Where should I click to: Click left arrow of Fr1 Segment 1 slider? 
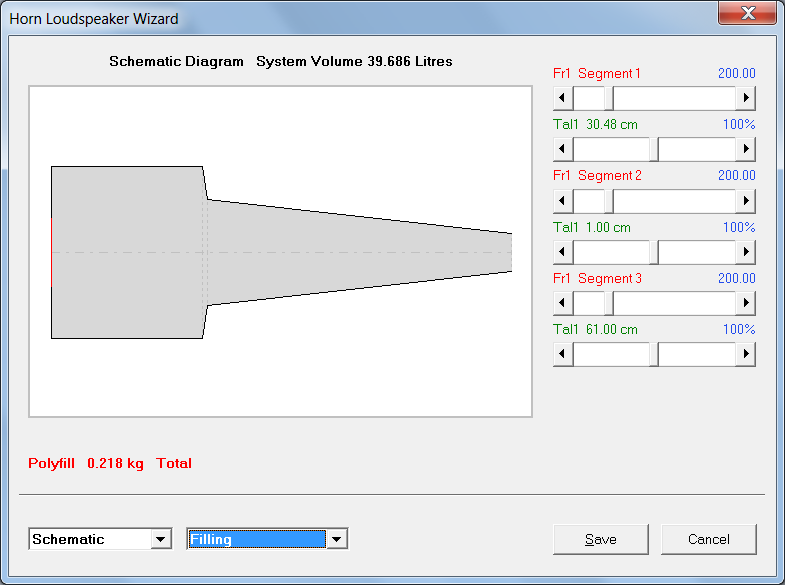point(563,98)
